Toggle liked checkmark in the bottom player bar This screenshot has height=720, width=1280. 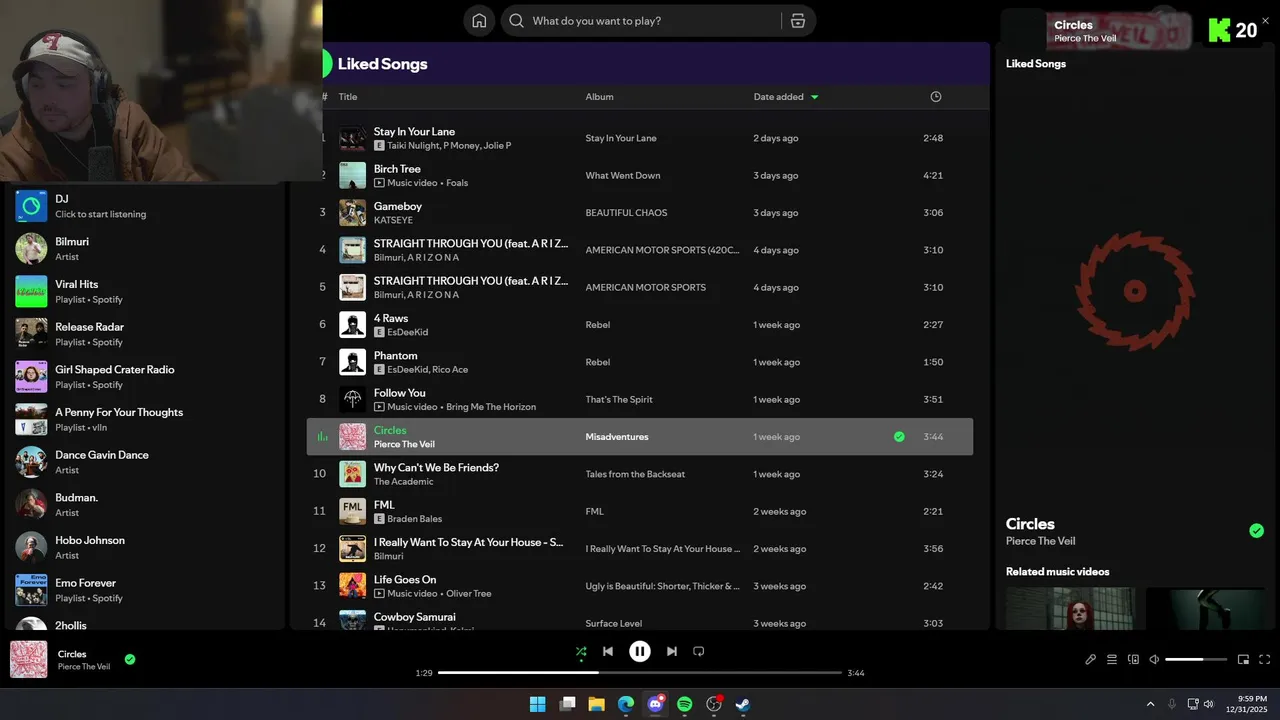tap(130, 659)
